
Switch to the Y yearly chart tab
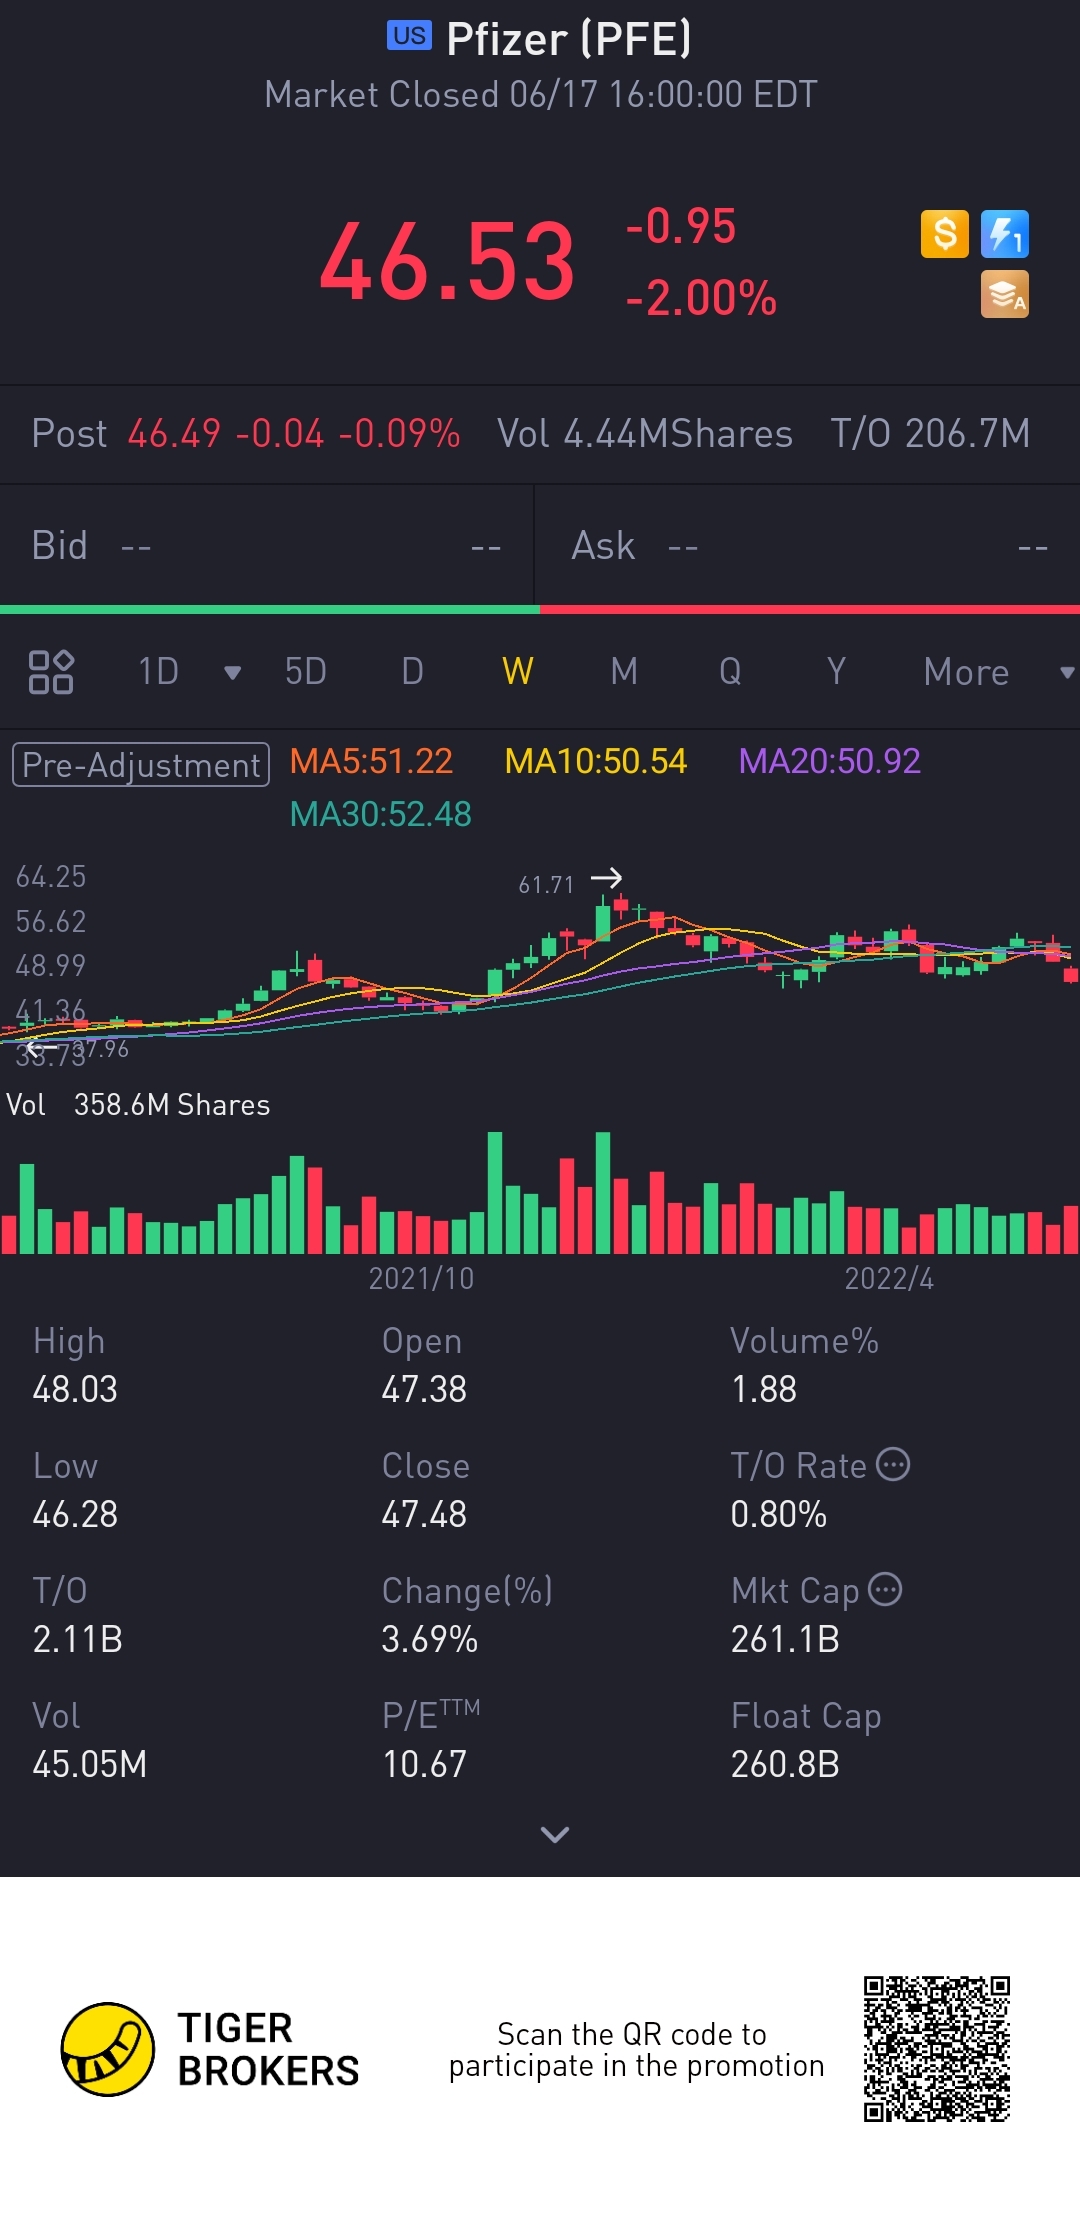tap(836, 672)
